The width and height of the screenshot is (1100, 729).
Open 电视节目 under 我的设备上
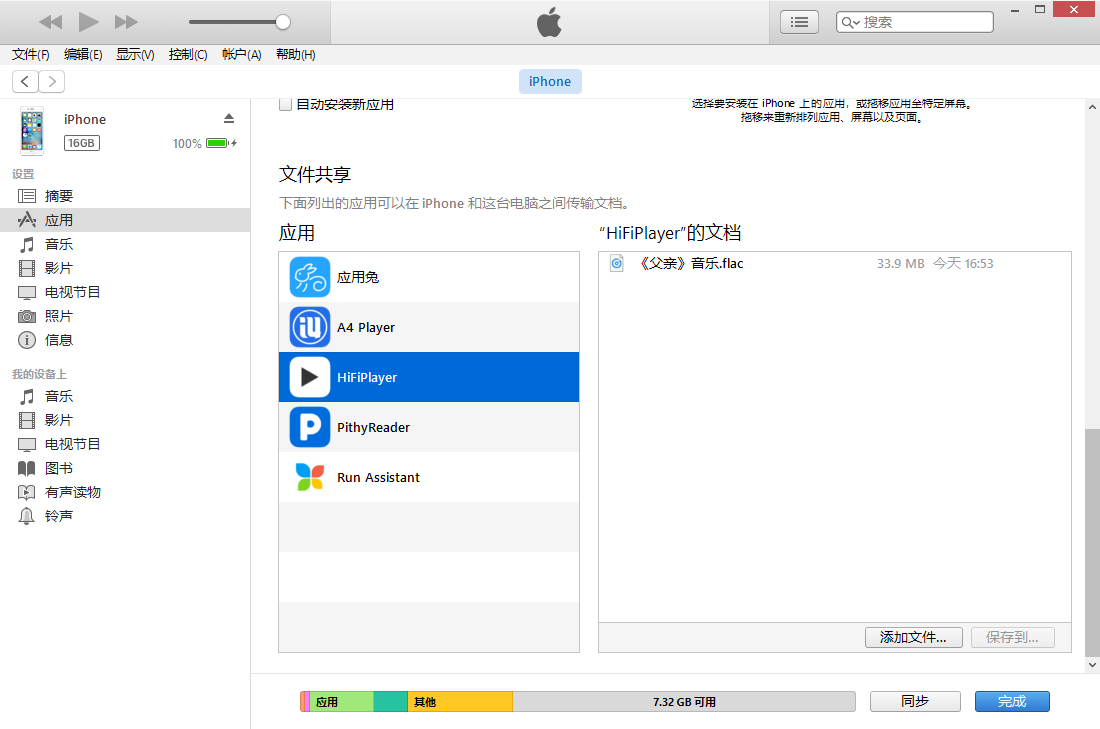pyautogui.click(x=125, y=444)
